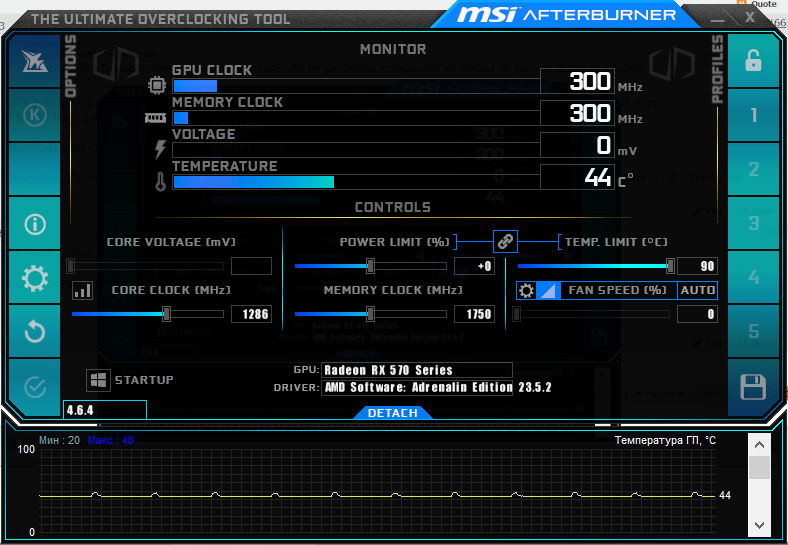Click the Memory Clock slider handle
This screenshot has height=545, width=788.
(x=370, y=314)
